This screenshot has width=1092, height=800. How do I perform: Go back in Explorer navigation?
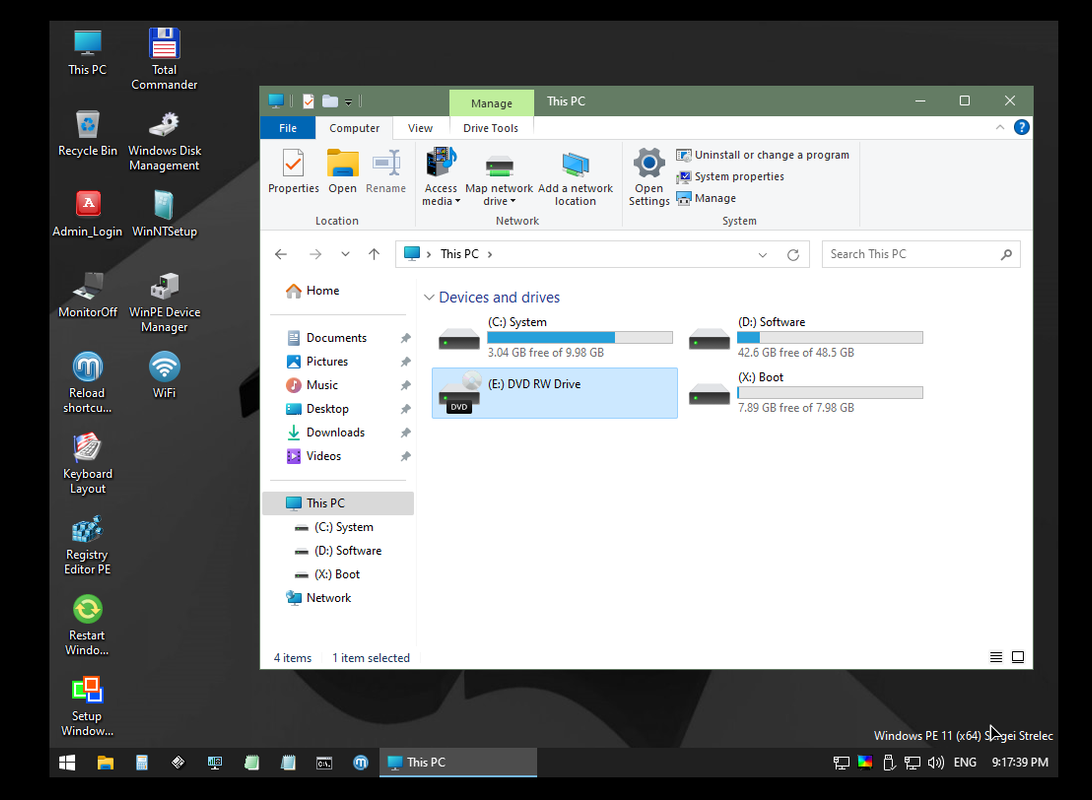pyautogui.click(x=281, y=254)
